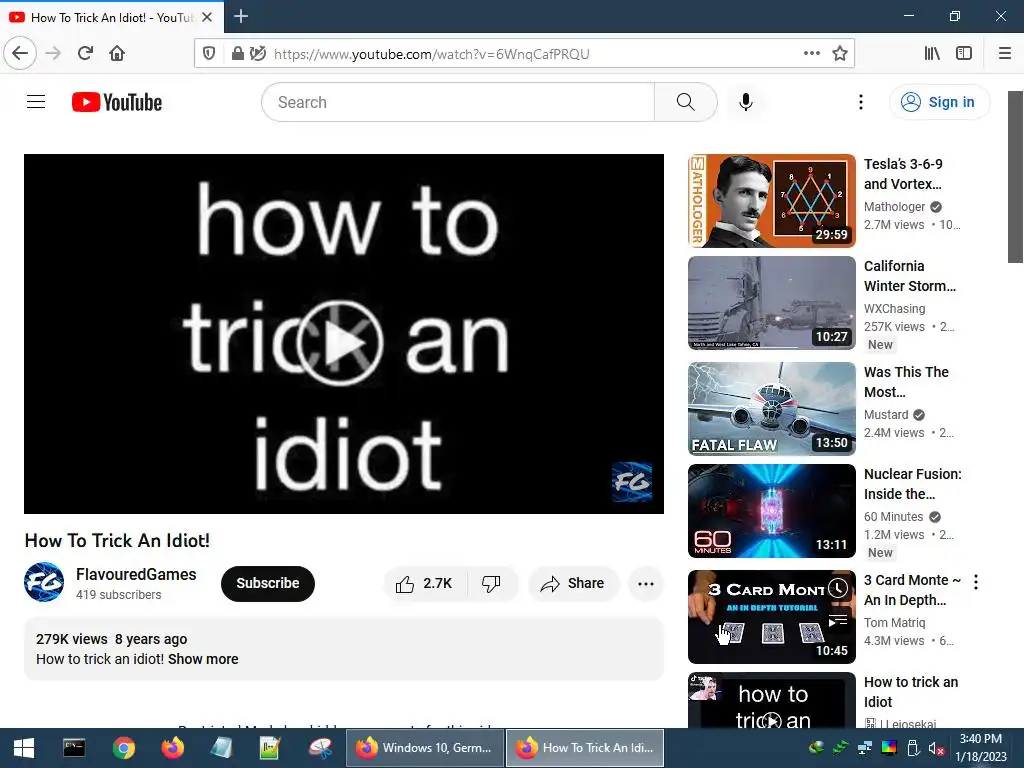Click the FG channel watermark in the video

pos(632,482)
